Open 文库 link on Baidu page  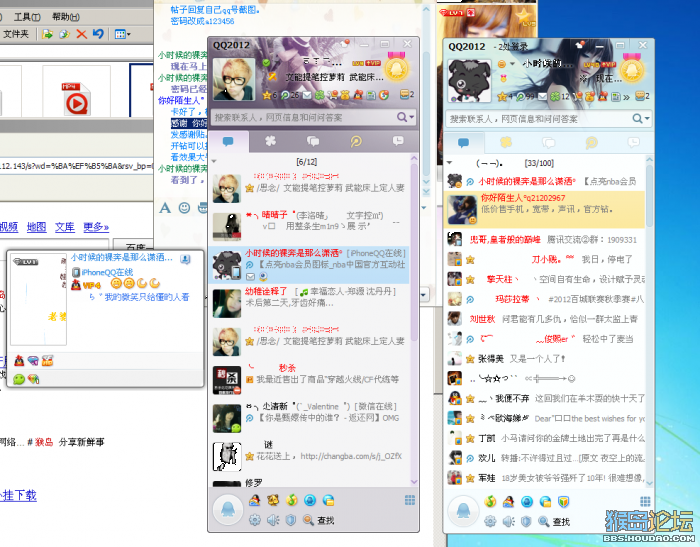coord(65,227)
